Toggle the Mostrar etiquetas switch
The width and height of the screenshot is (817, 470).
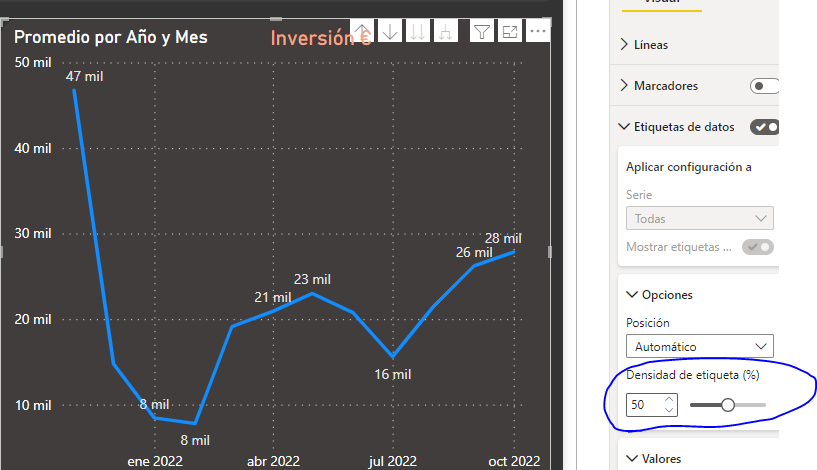758,247
